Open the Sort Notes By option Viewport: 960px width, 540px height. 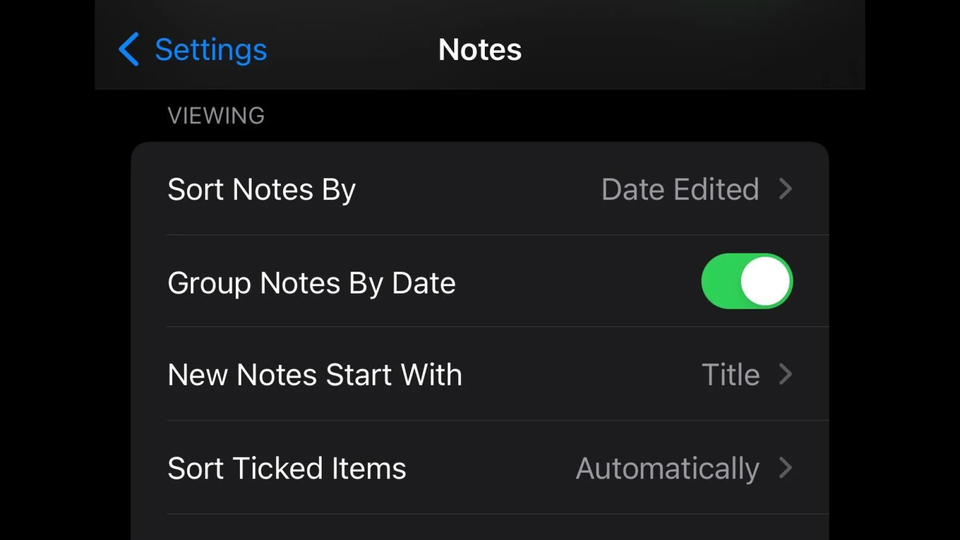point(480,189)
